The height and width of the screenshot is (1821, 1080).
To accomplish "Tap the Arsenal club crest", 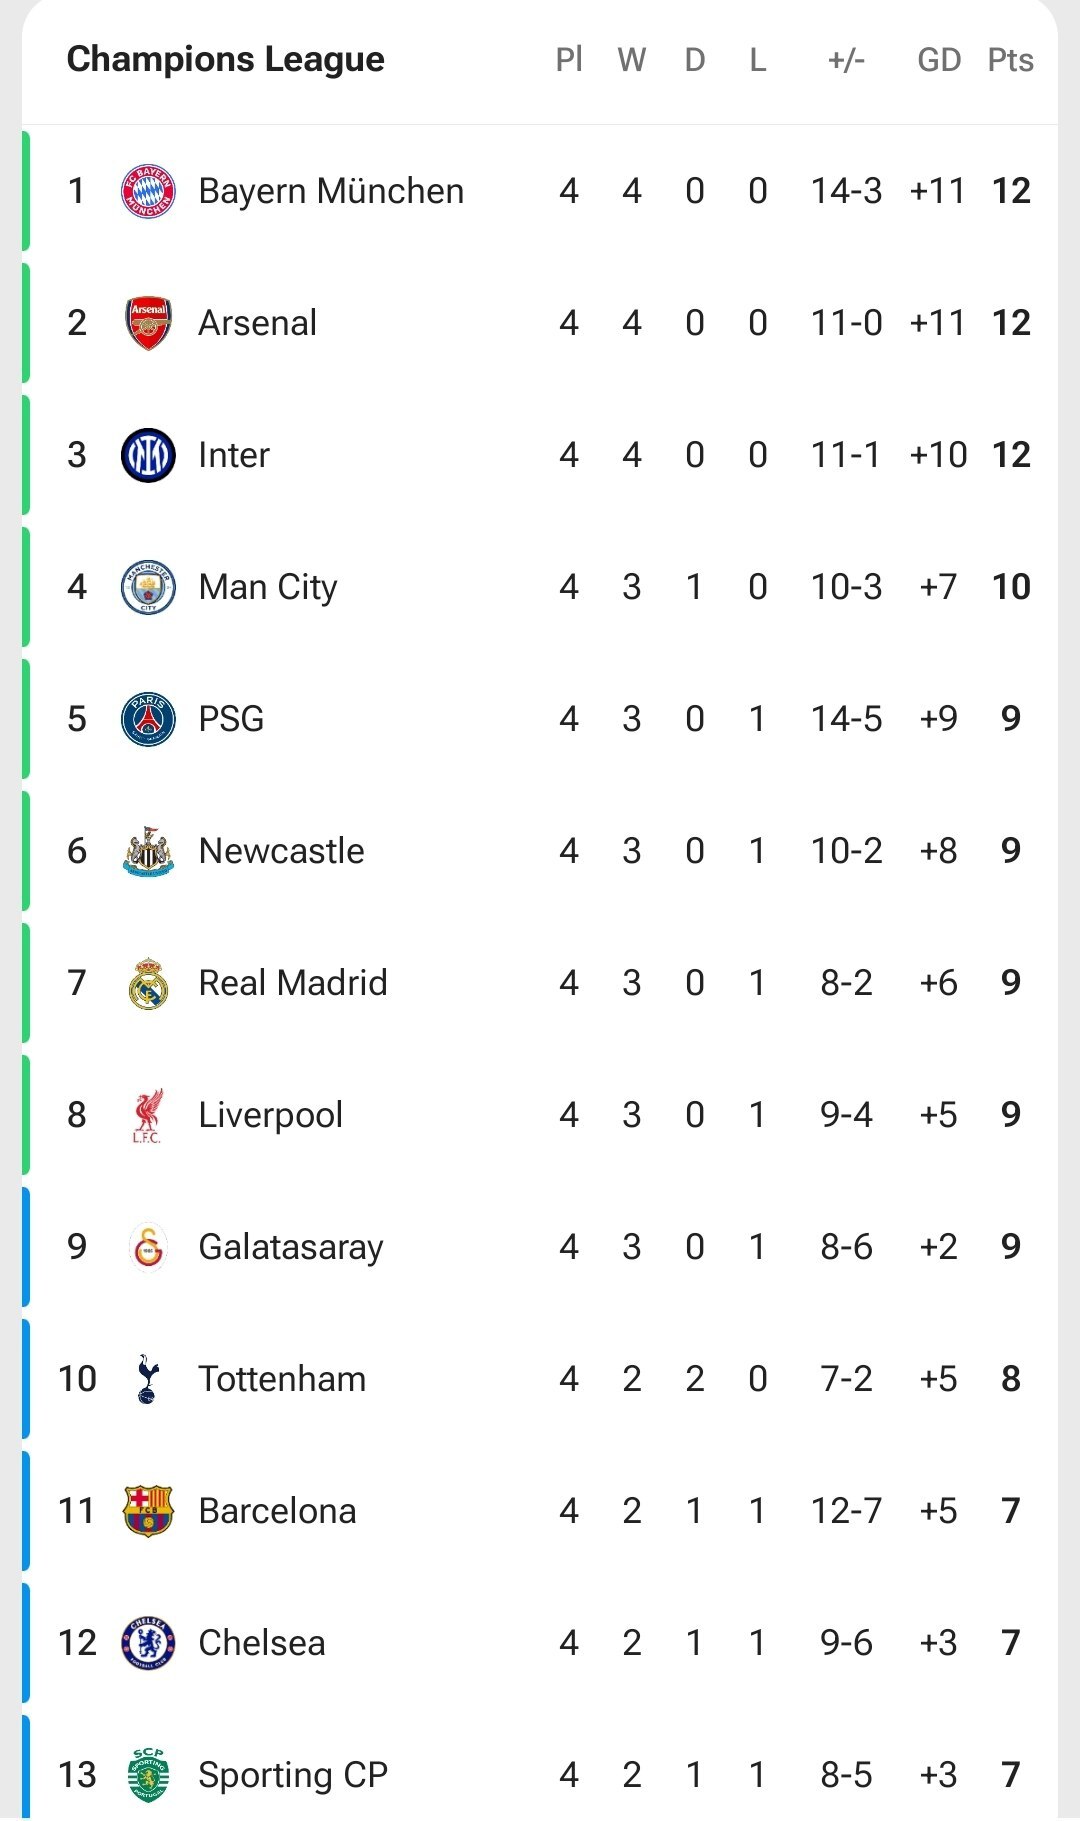I will pyautogui.click(x=148, y=323).
